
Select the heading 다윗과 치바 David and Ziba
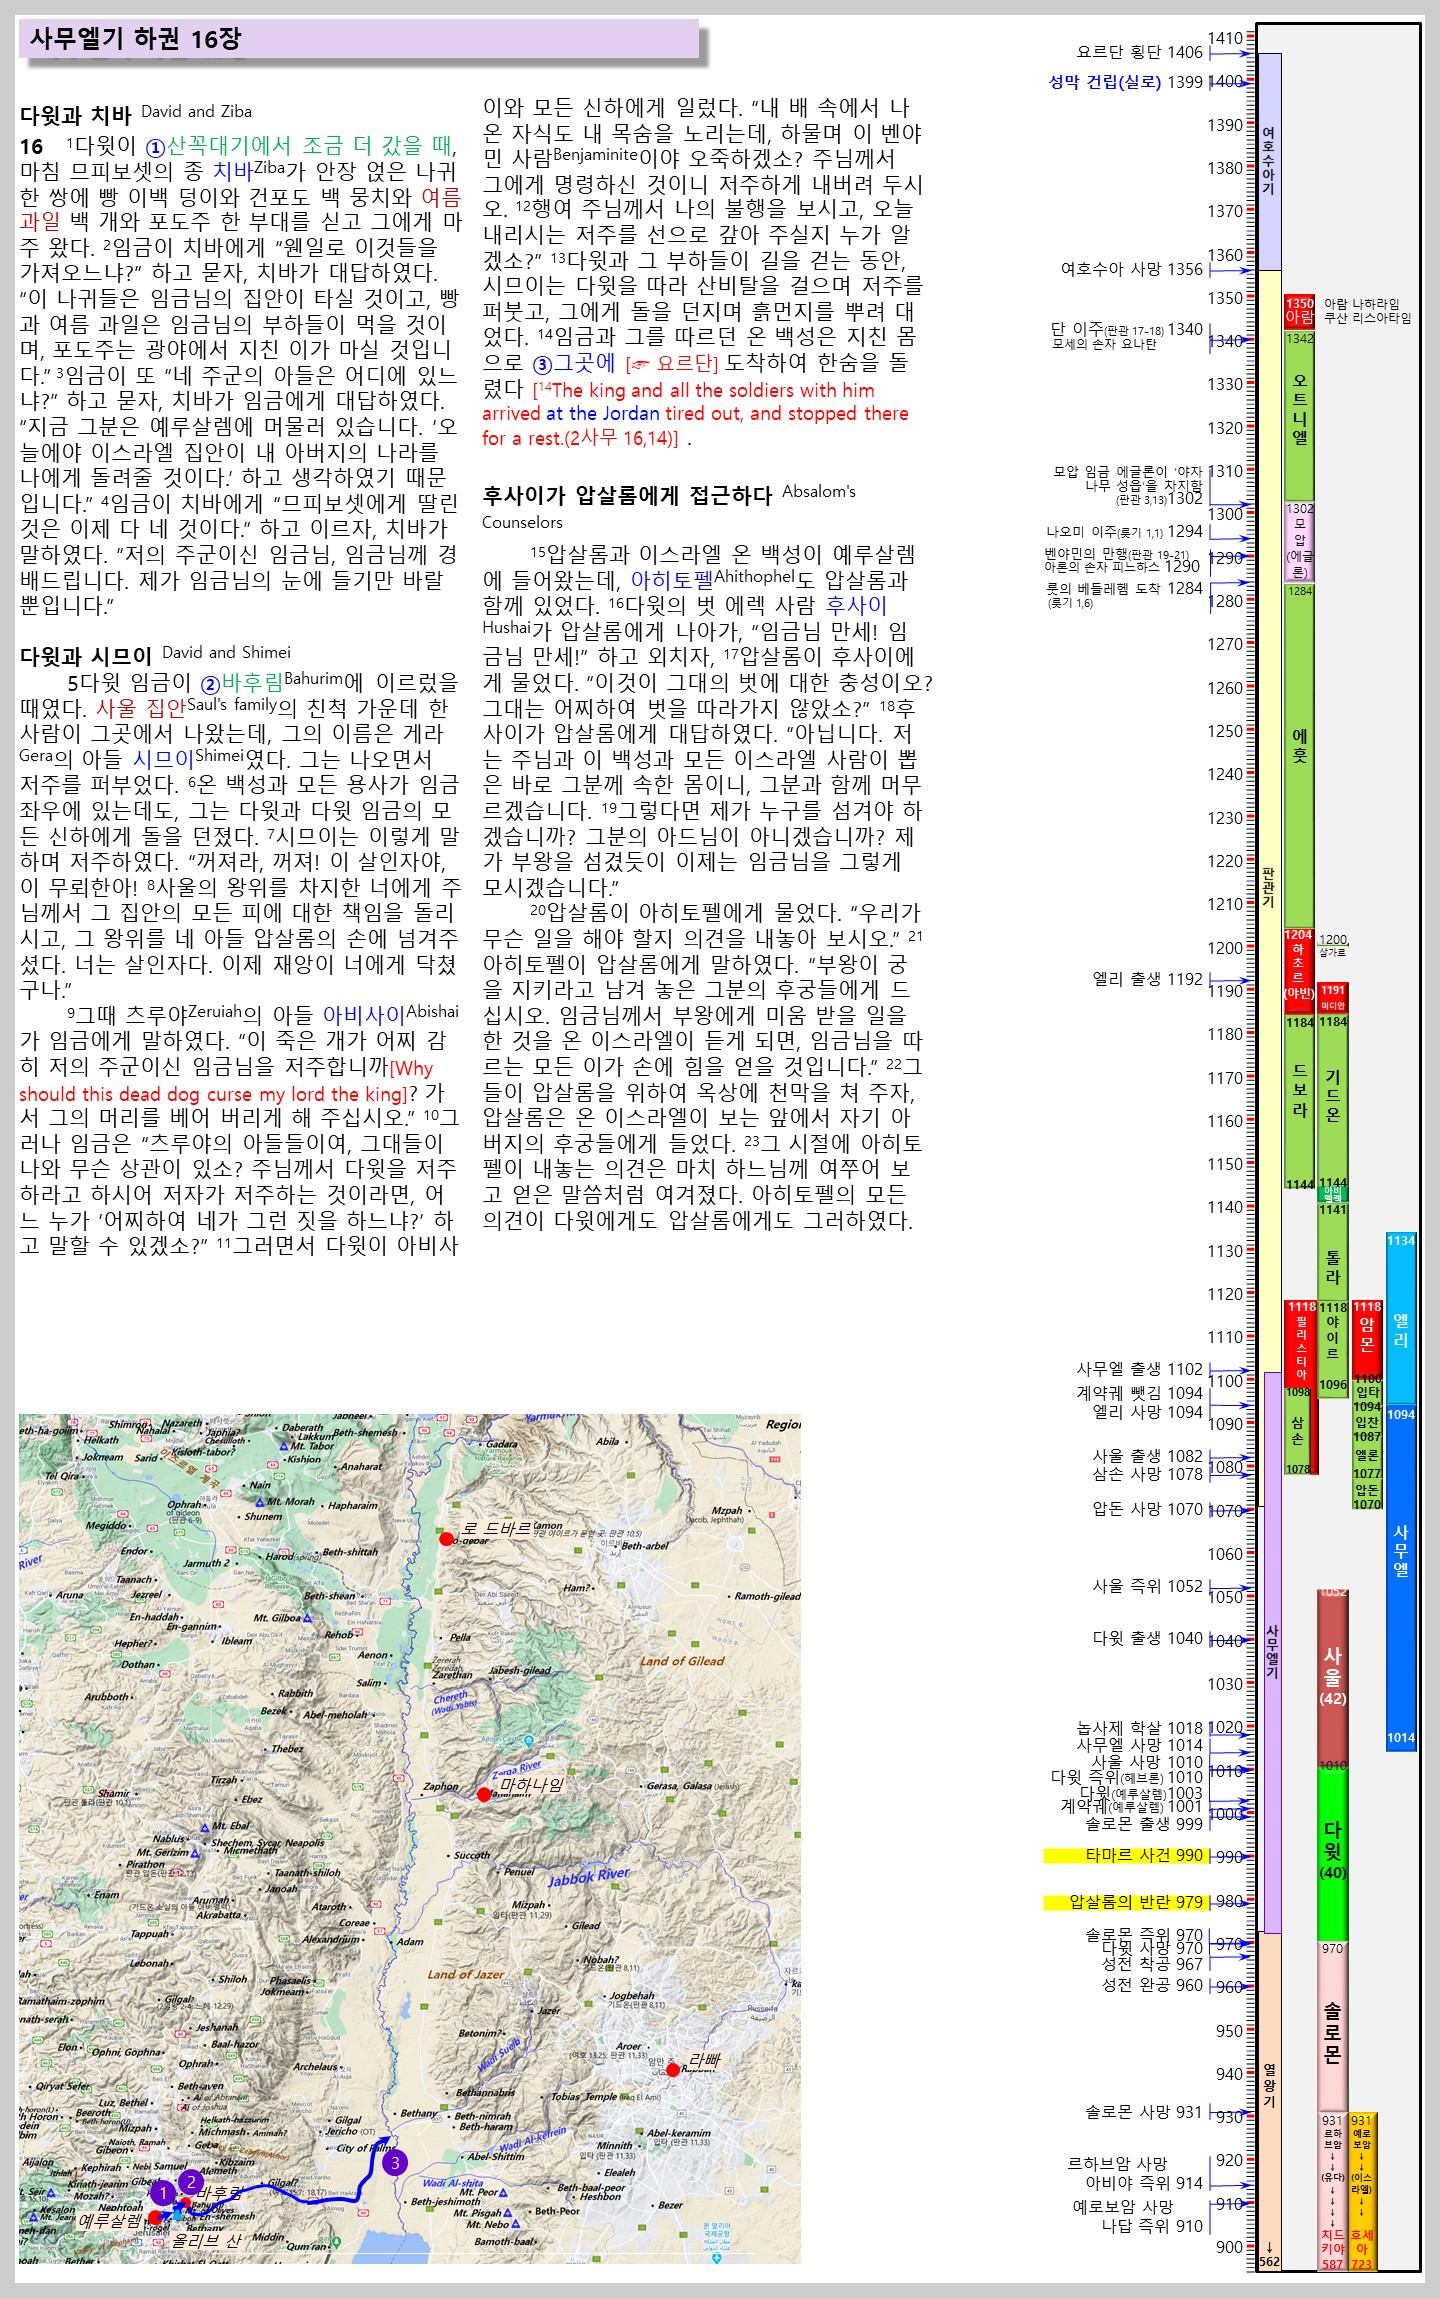136,113
